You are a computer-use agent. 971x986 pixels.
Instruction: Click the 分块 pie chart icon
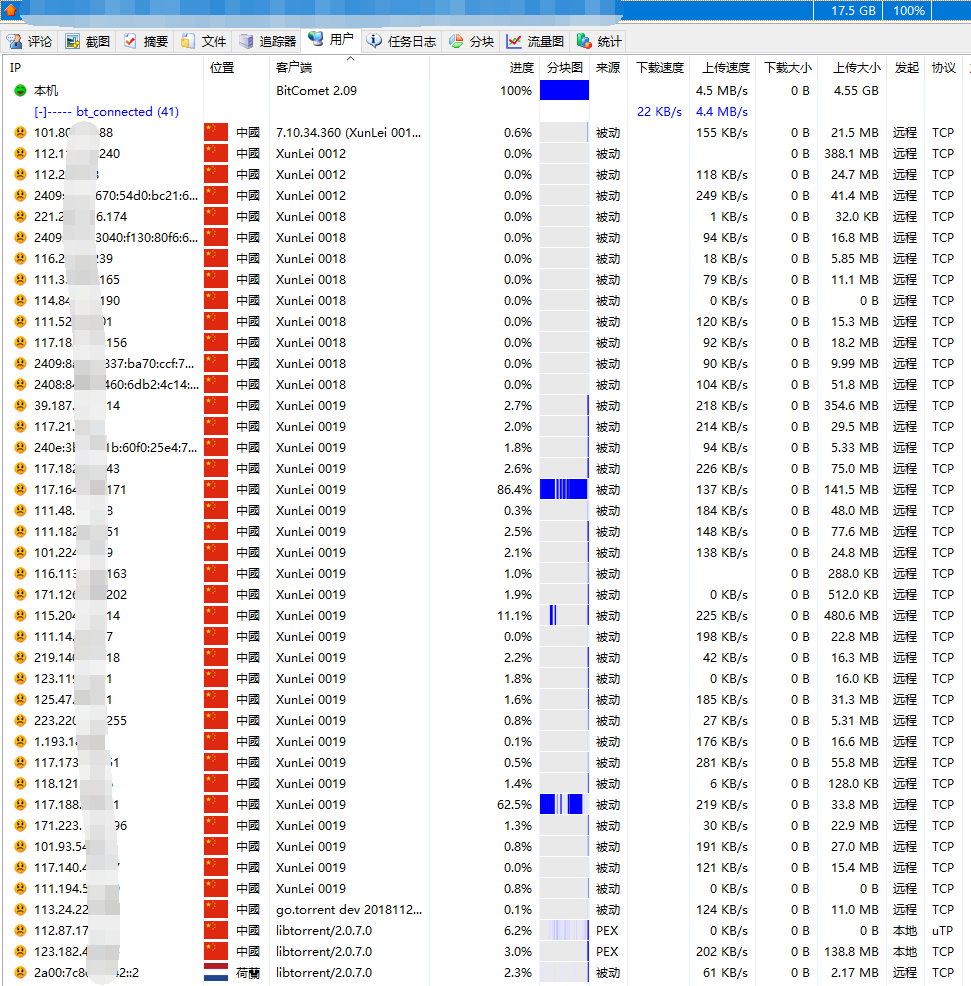point(456,41)
